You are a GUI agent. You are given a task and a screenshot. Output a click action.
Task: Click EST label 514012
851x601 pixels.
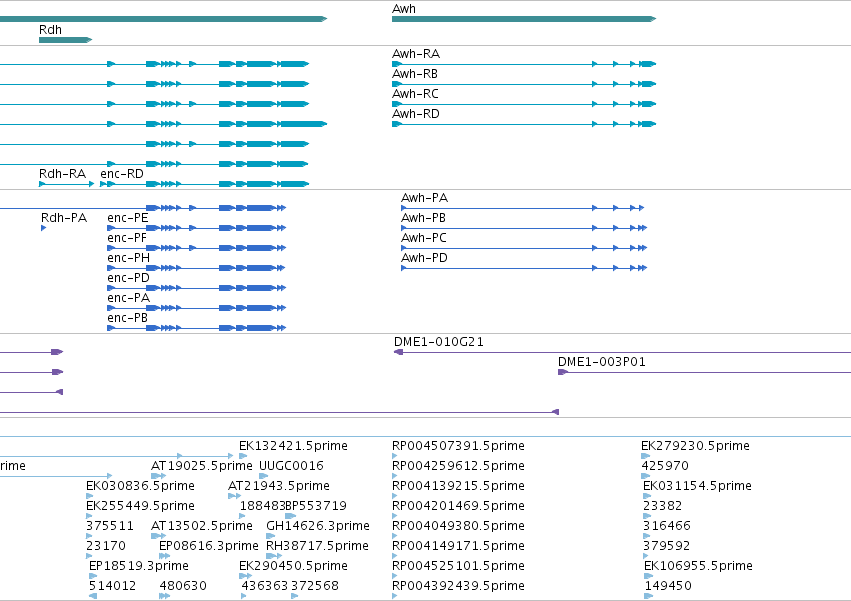point(112,586)
